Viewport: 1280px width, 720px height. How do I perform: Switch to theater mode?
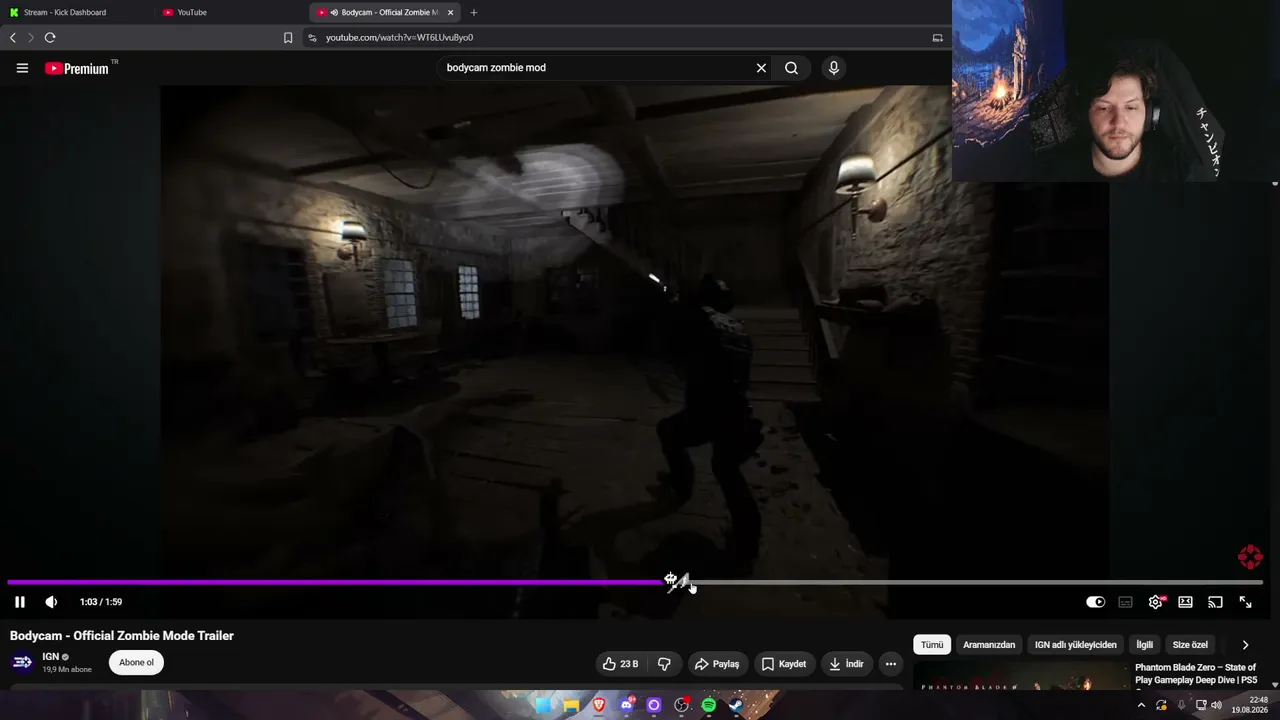pos(1185,602)
